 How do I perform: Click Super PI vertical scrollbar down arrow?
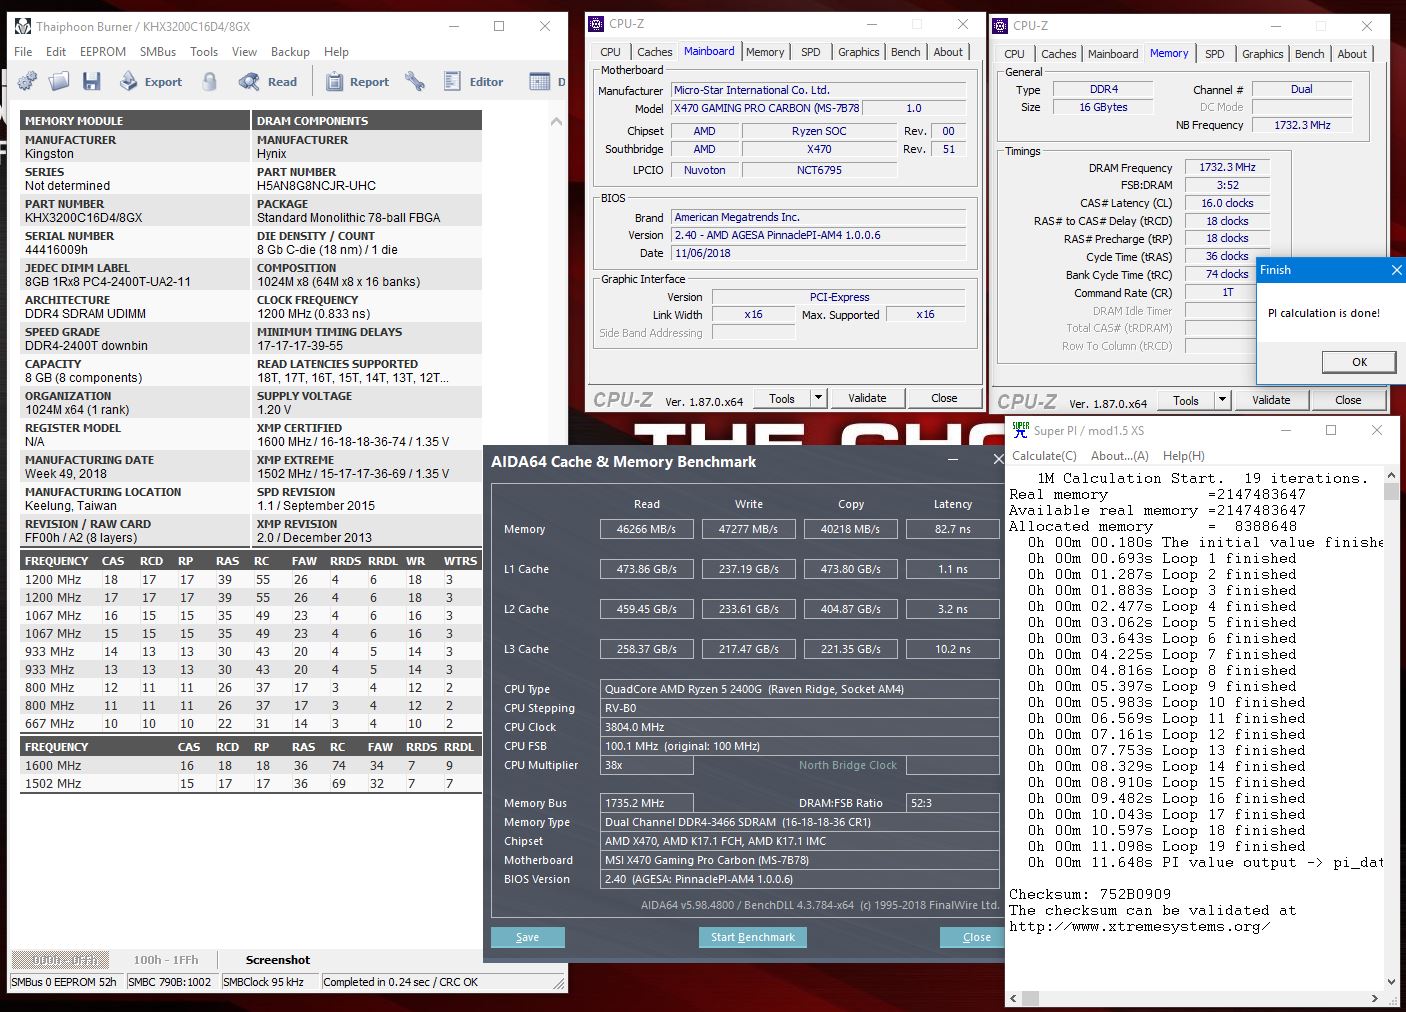[x=1391, y=983]
